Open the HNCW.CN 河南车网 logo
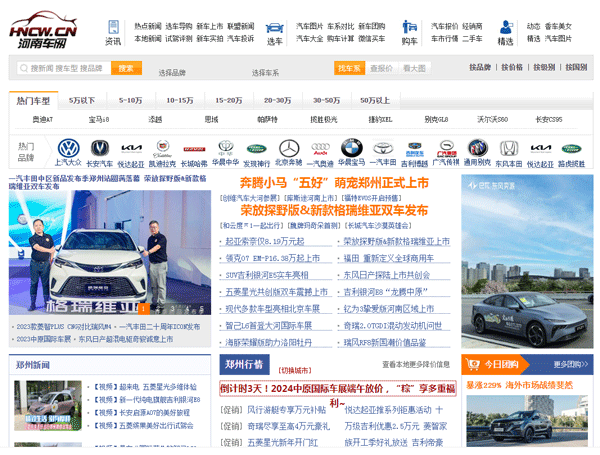Image resolution: width=600 pixels, height=455 pixels. pyautogui.click(x=43, y=30)
